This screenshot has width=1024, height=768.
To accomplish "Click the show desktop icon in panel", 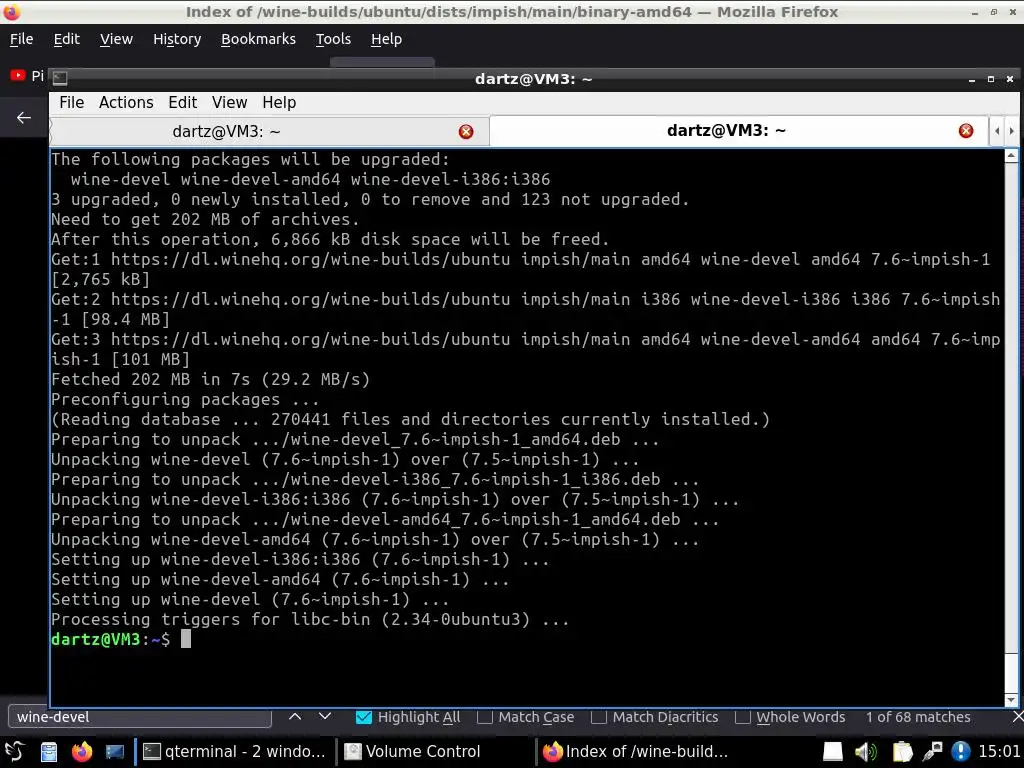I will point(114,752).
